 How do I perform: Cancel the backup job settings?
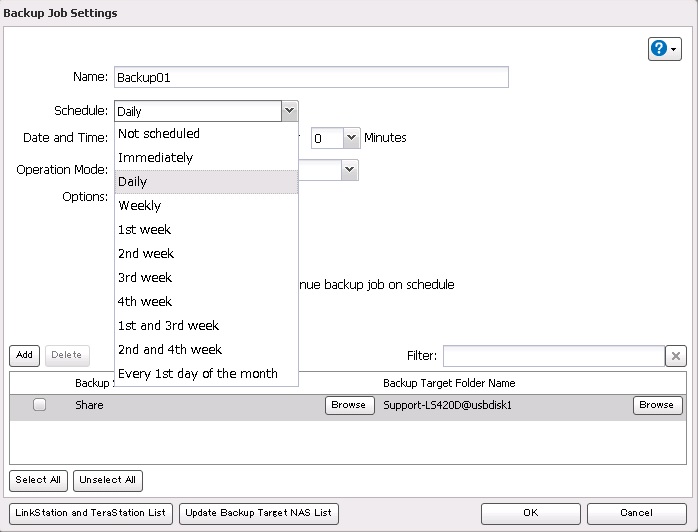(x=637, y=513)
